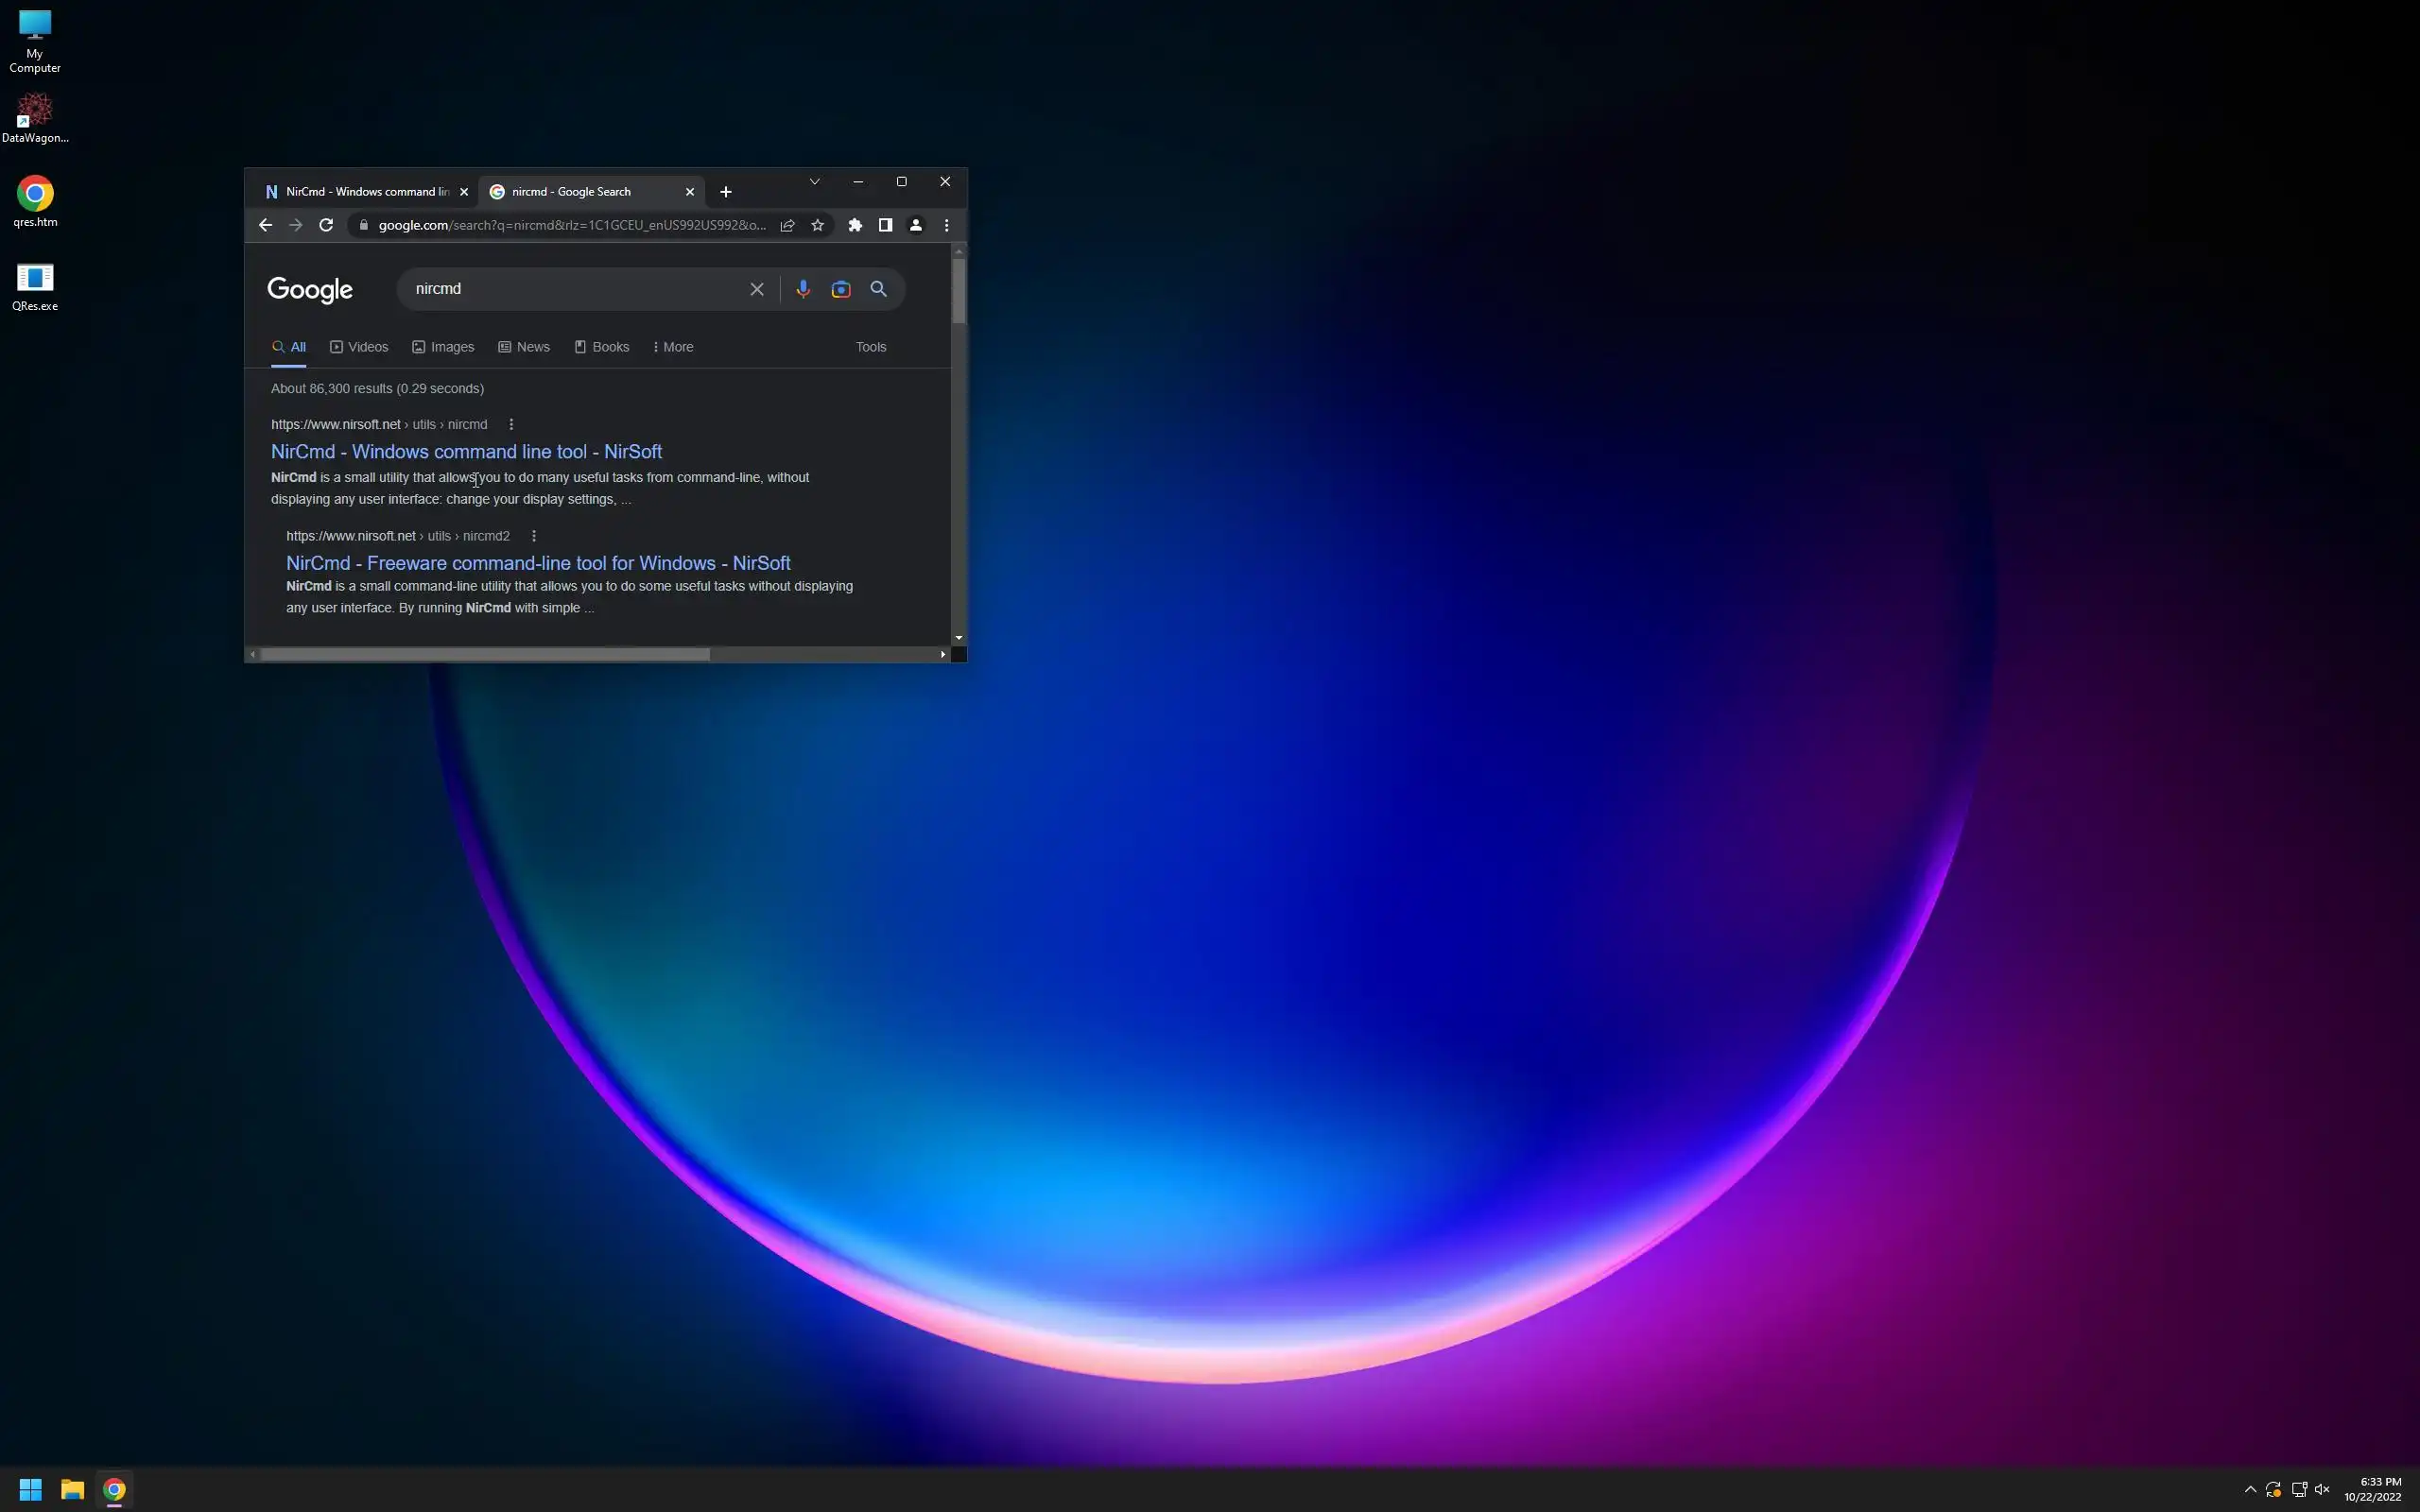Open Chrome three-dot menu
The image size is (2420, 1512).
946,225
